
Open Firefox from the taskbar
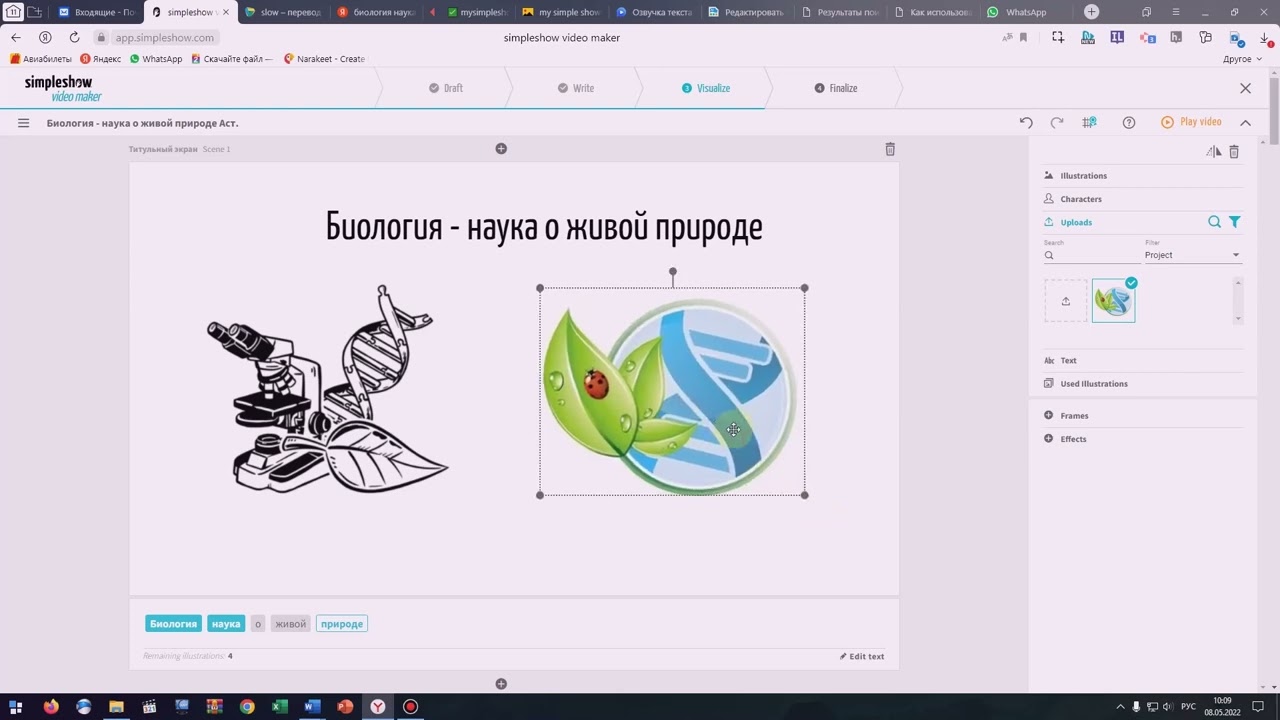pos(51,707)
